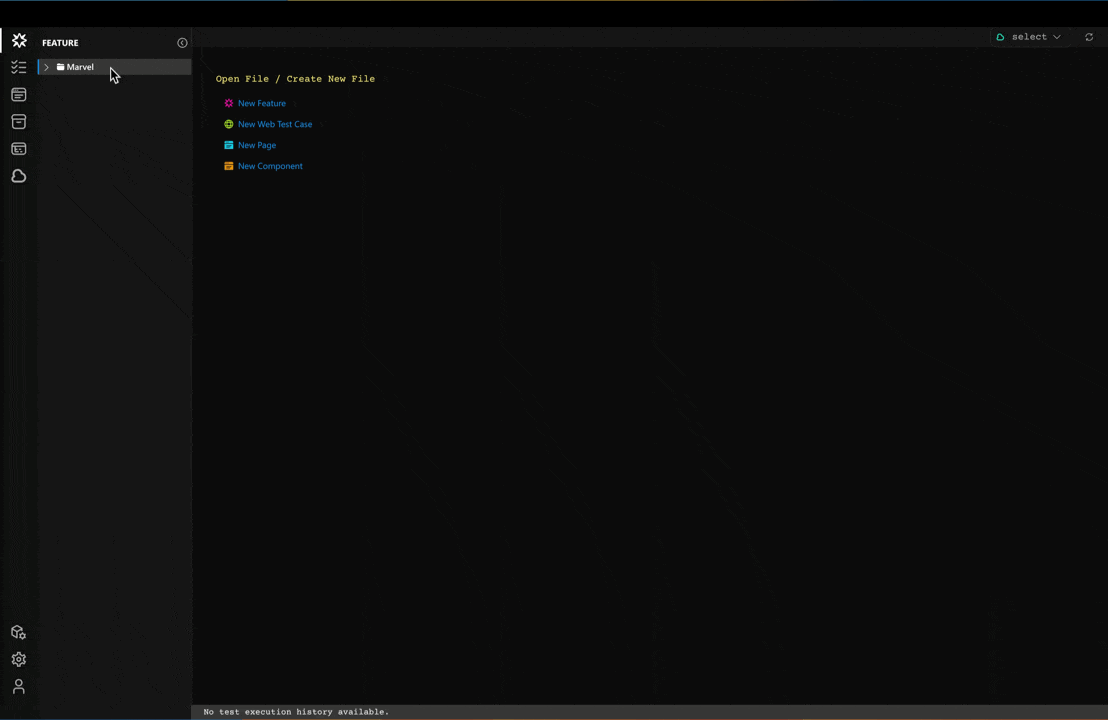Select the Marvel folder in the tree
1108x720 pixels.
point(80,67)
